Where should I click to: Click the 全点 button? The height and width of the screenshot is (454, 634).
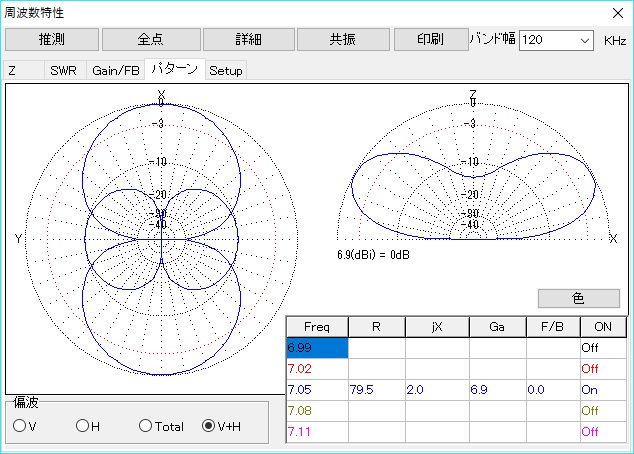(151, 40)
